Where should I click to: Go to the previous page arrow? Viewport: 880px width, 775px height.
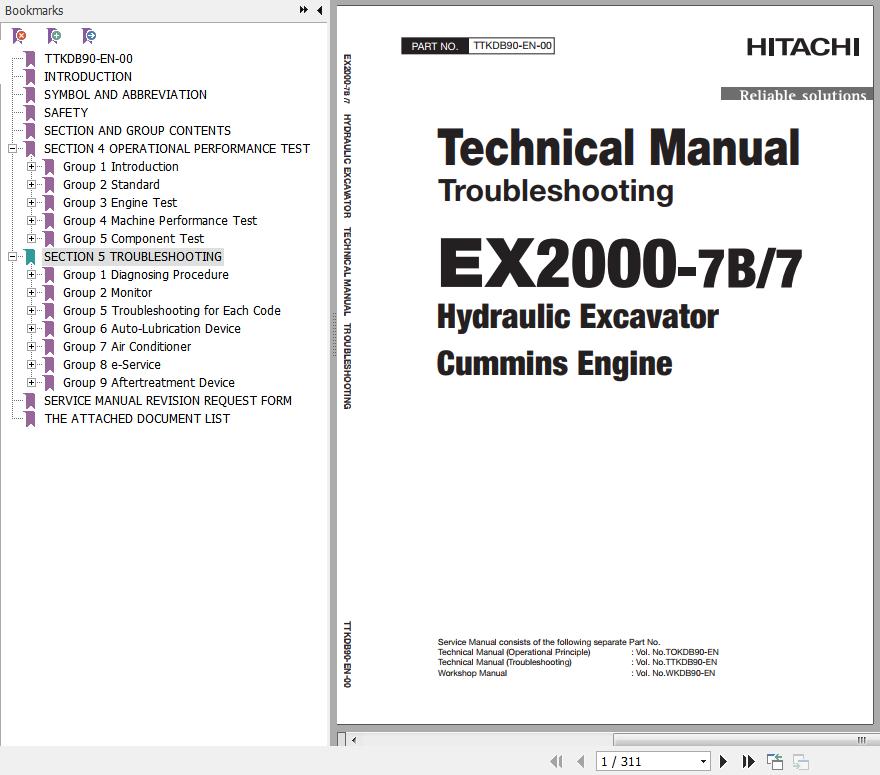[x=581, y=761]
